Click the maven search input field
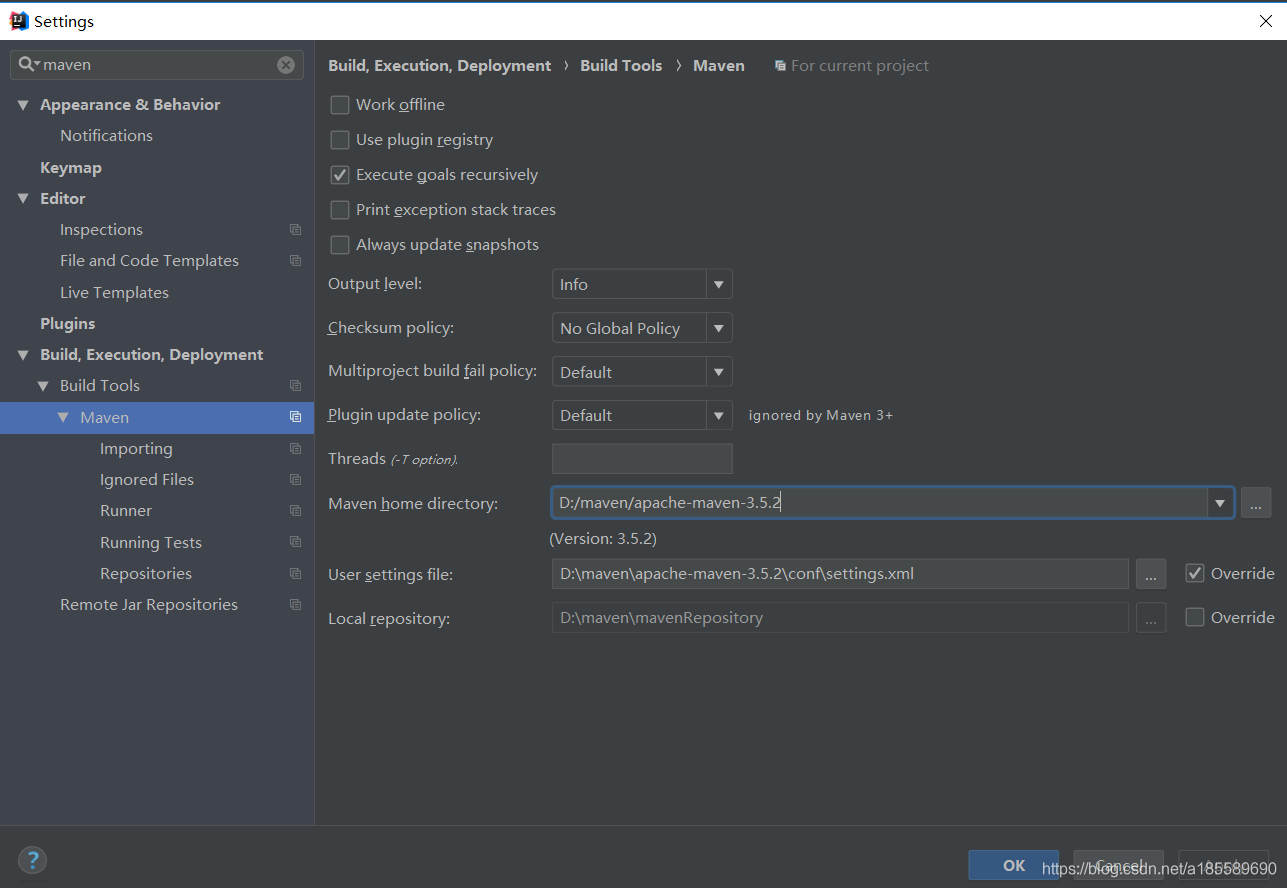Screen dimensions: 1287x888 coord(157,65)
